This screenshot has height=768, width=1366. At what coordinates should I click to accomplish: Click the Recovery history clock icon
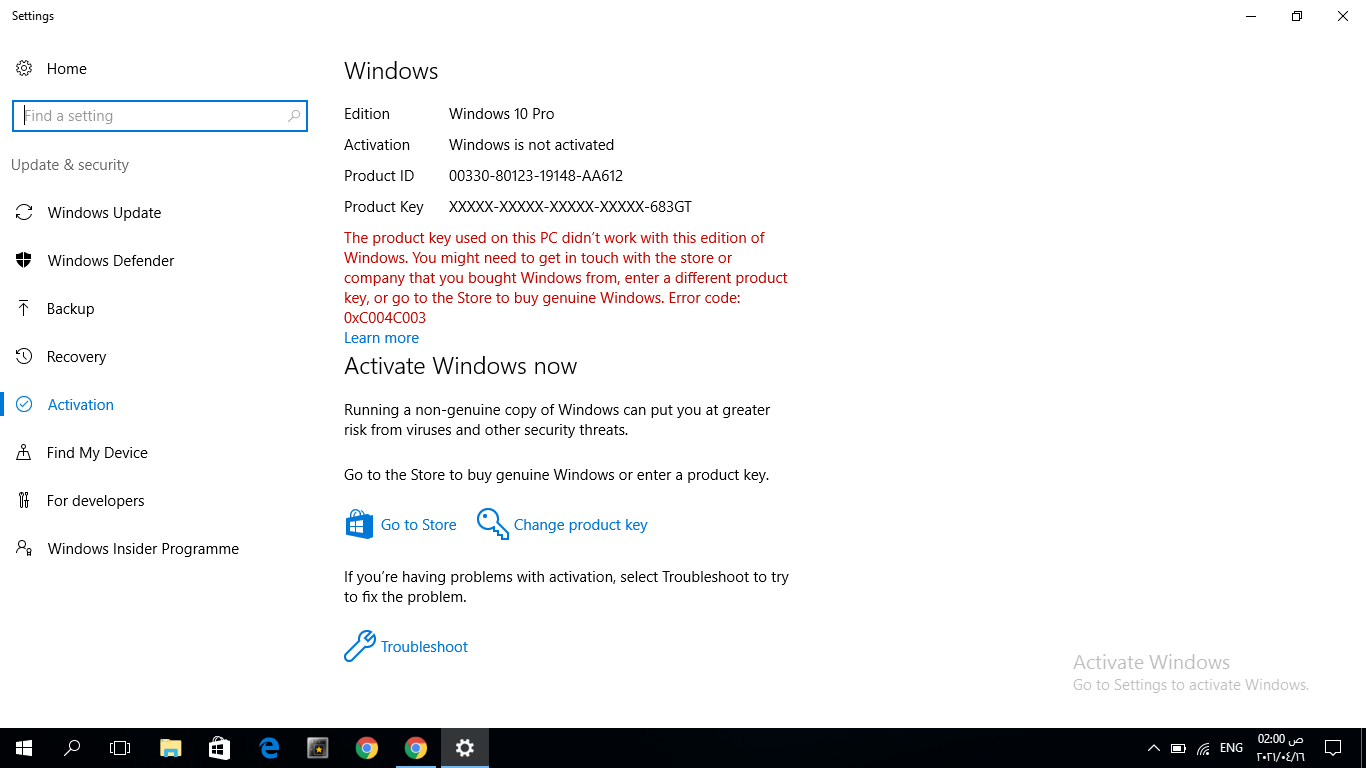coord(24,356)
